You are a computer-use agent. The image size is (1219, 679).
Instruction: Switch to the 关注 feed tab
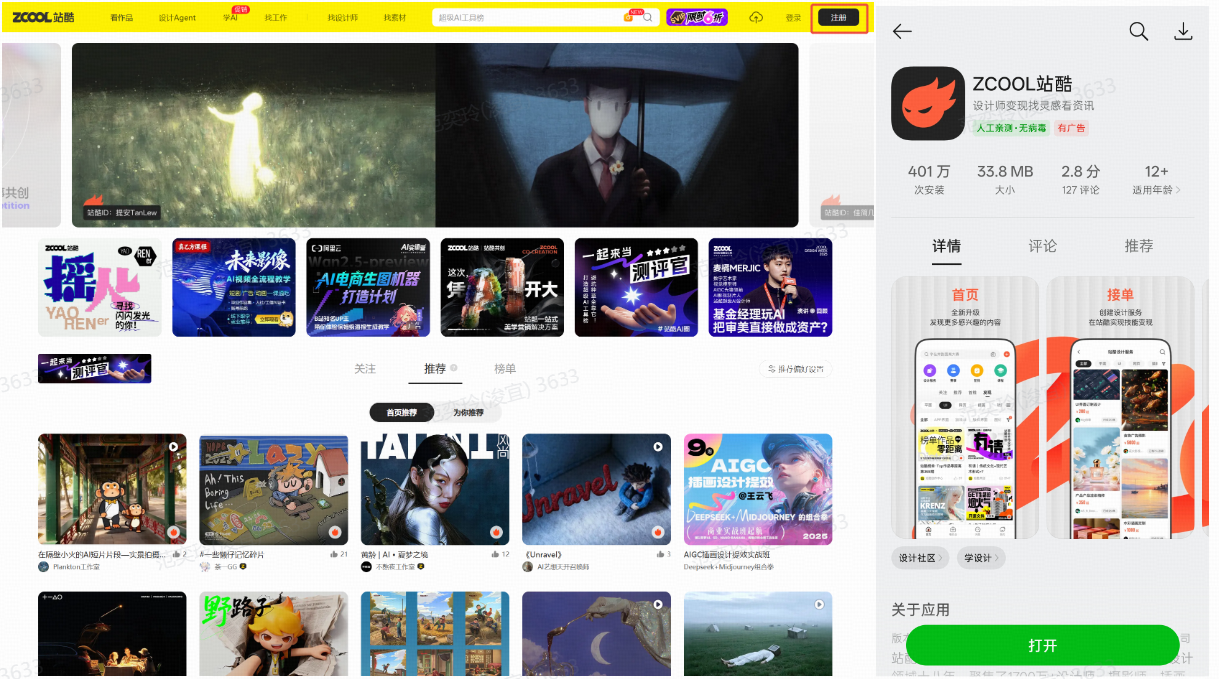(x=365, y=369)
